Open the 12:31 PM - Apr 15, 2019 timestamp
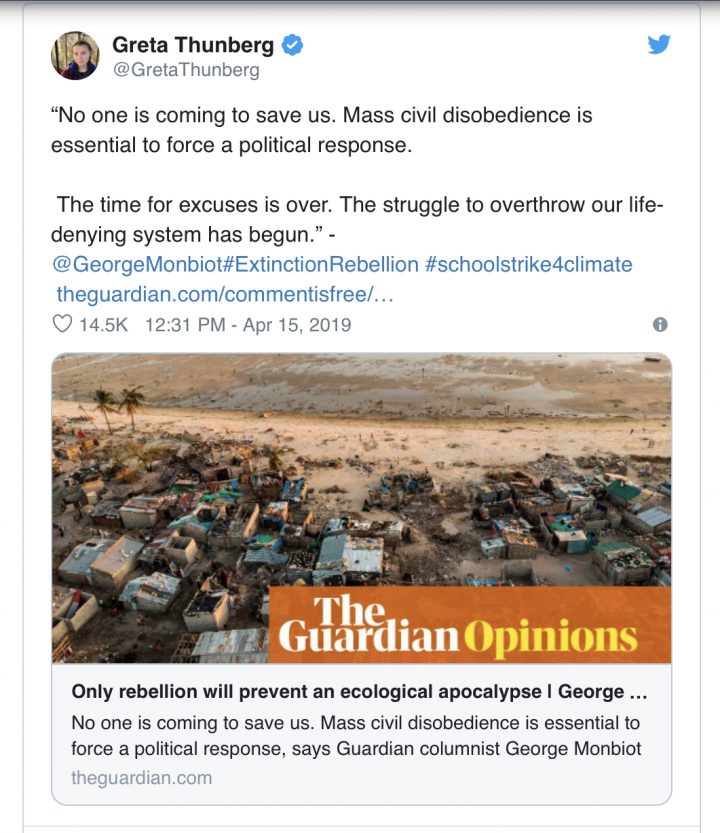Viewport: 720px width, 833px height. 248,324
